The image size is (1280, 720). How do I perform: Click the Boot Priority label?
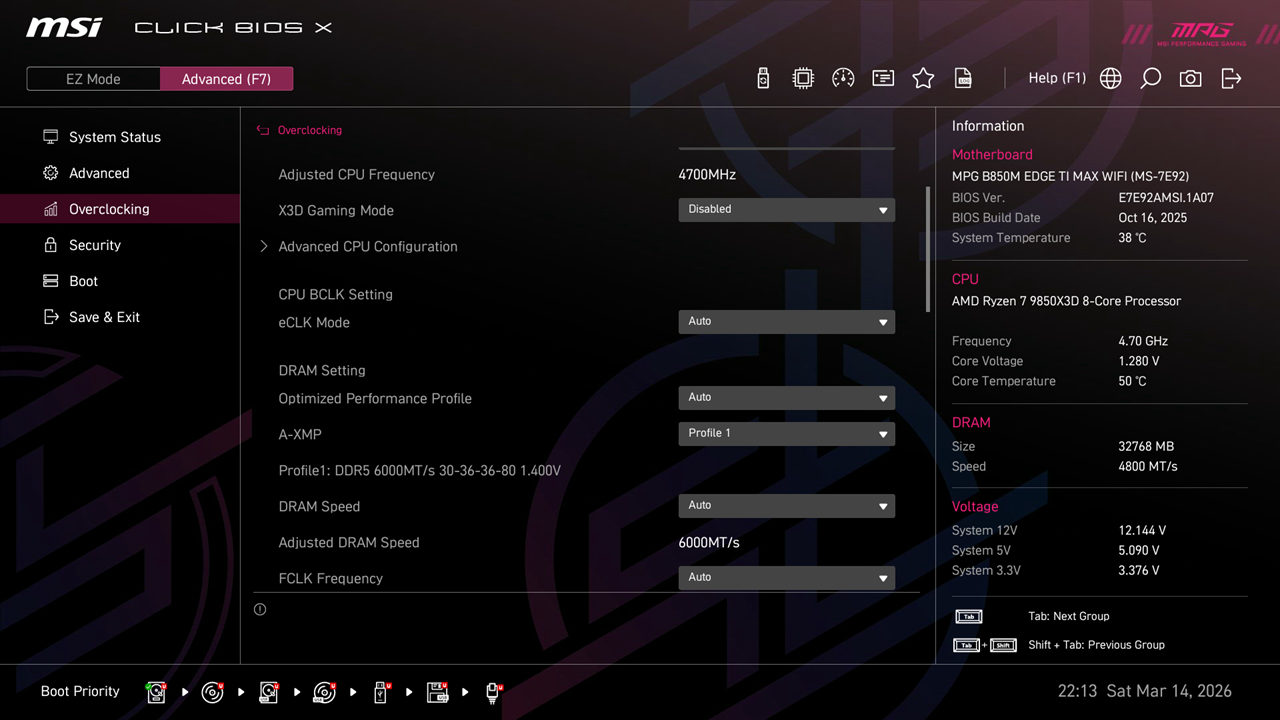pyautogui.click(x=80, y=691)
